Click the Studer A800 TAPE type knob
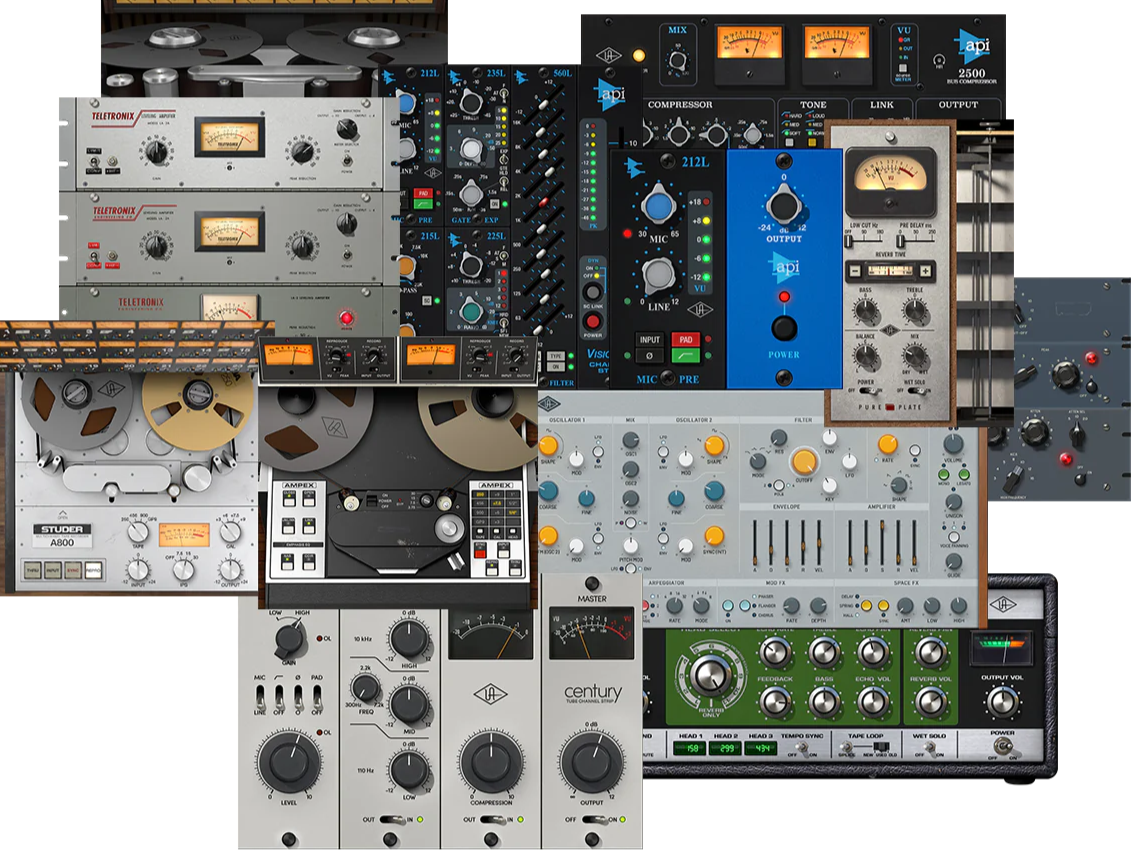 click(x=138, y=533)
